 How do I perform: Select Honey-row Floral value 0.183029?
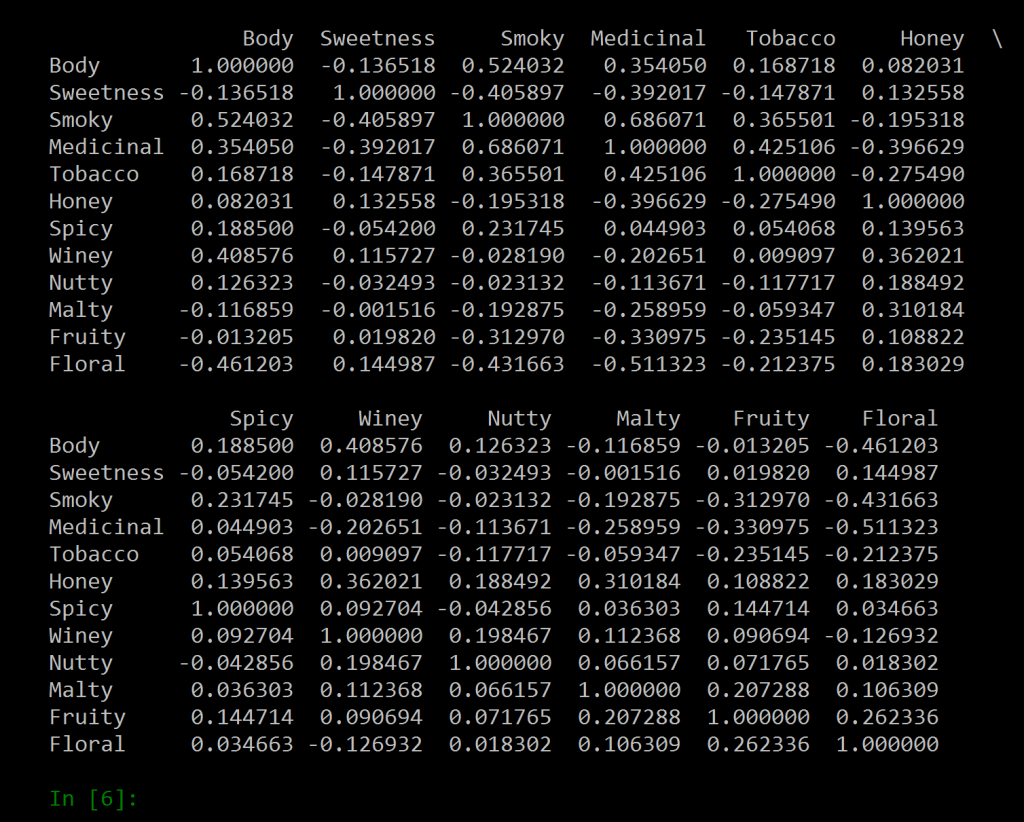887,582
